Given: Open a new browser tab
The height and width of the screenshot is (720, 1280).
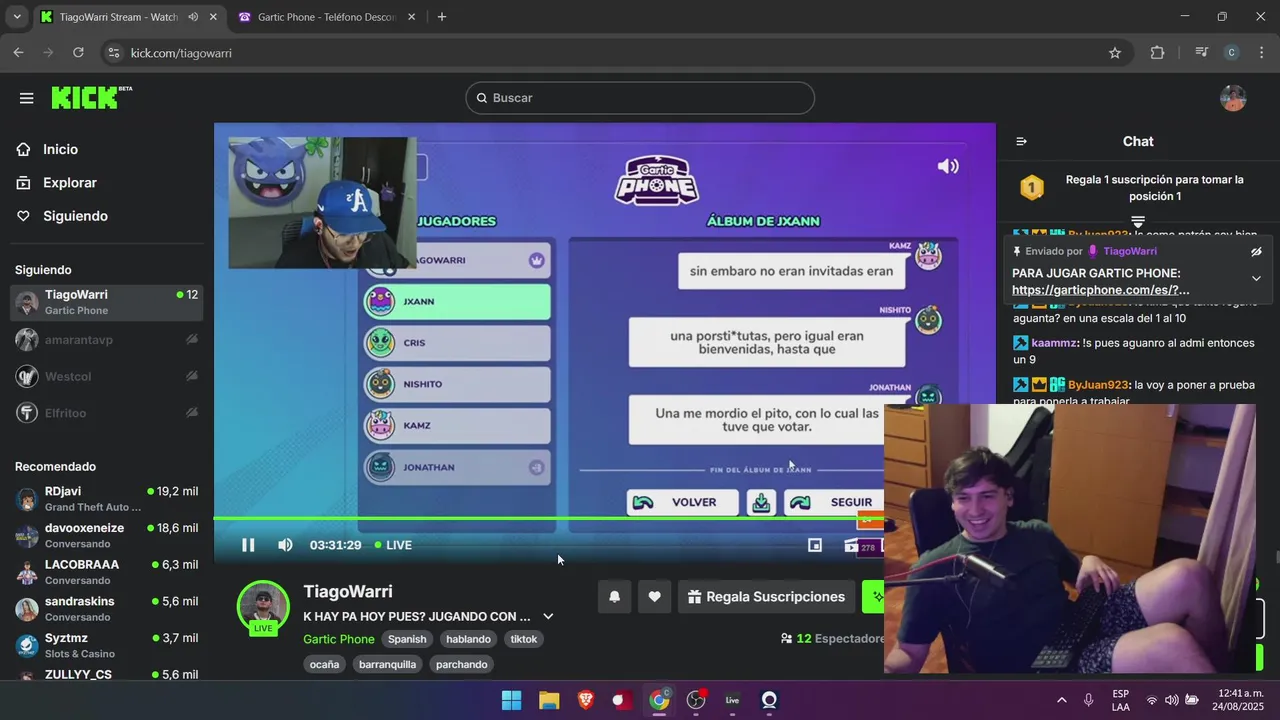Looking at the screenshot, I should (x=442, y=17).
